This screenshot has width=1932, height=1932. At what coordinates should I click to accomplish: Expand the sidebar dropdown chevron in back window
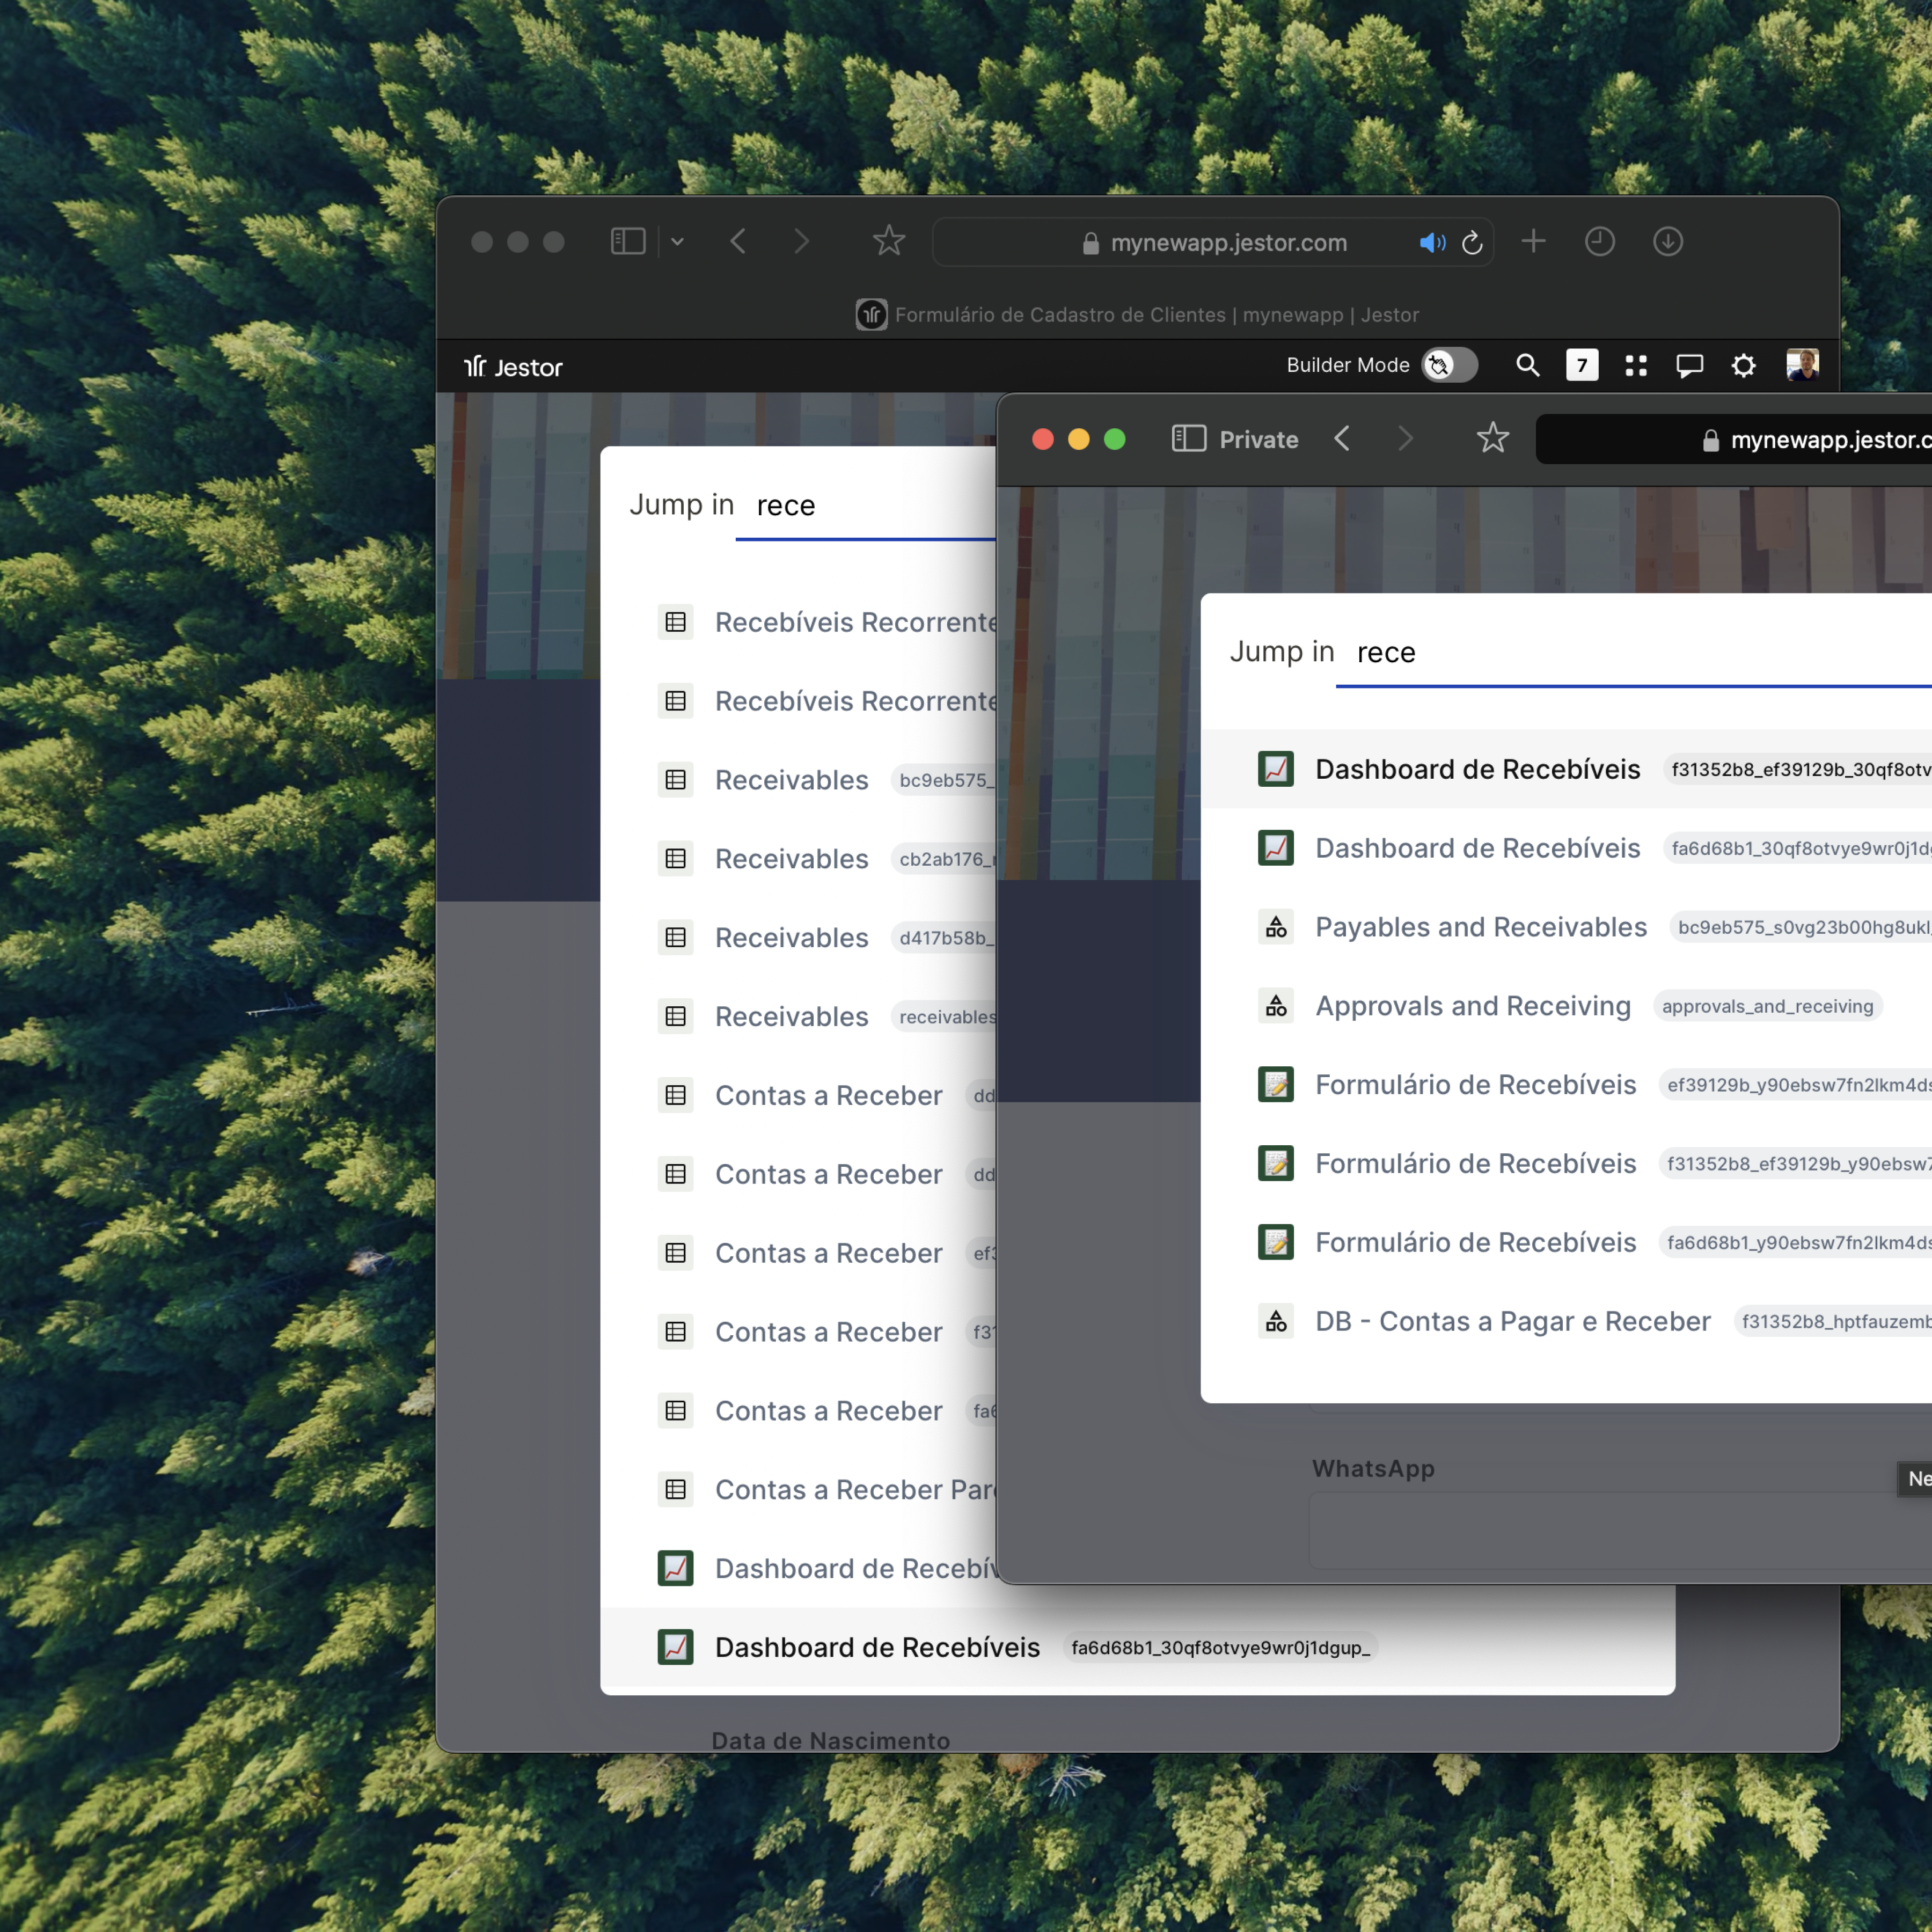677,241
